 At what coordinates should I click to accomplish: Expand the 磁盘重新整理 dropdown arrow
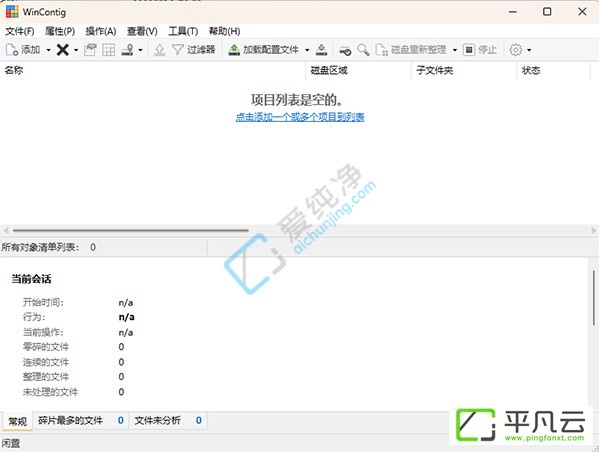[x=455, y=50]
